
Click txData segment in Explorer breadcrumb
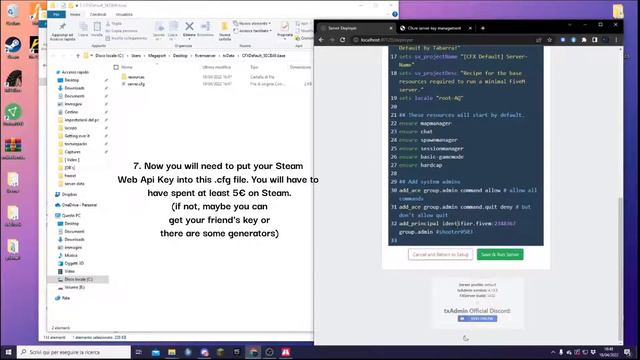(228, 56)
